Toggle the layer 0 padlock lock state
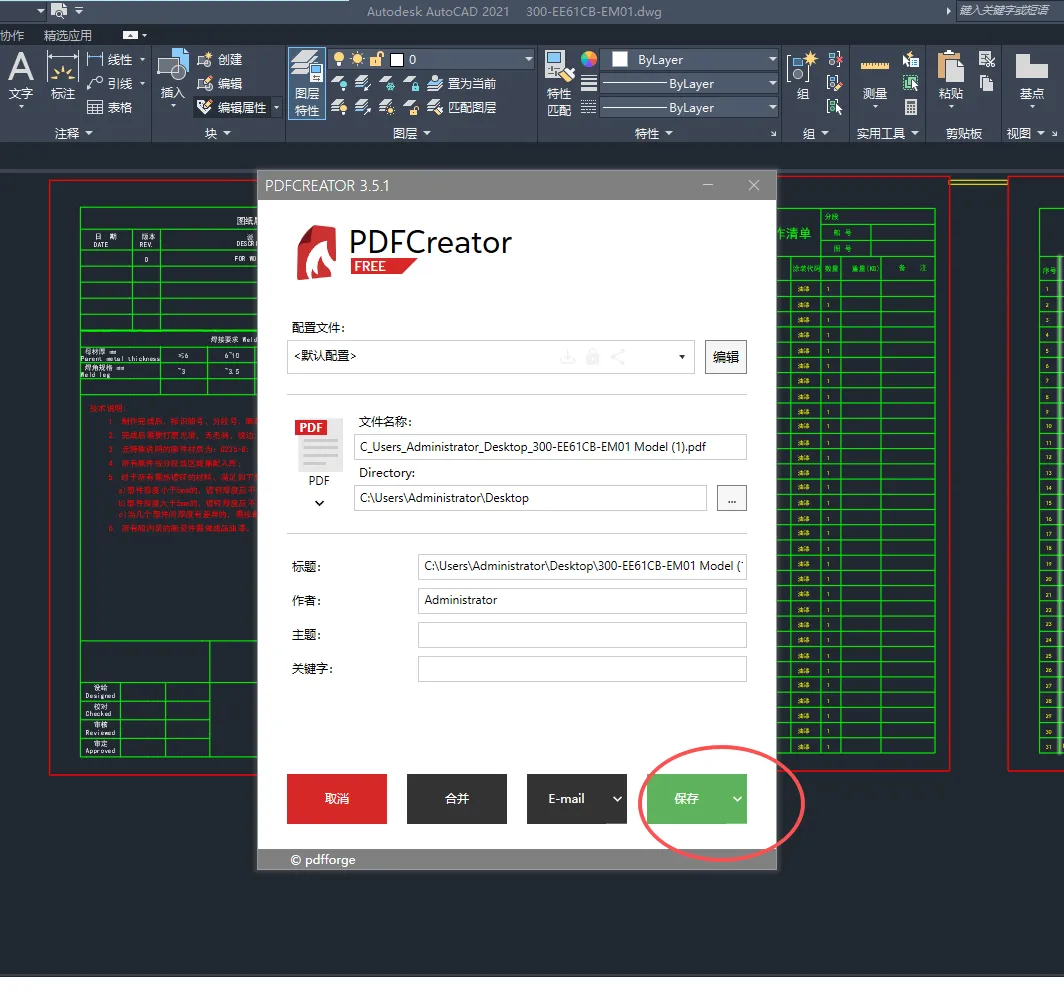 (x=377, y=59)
